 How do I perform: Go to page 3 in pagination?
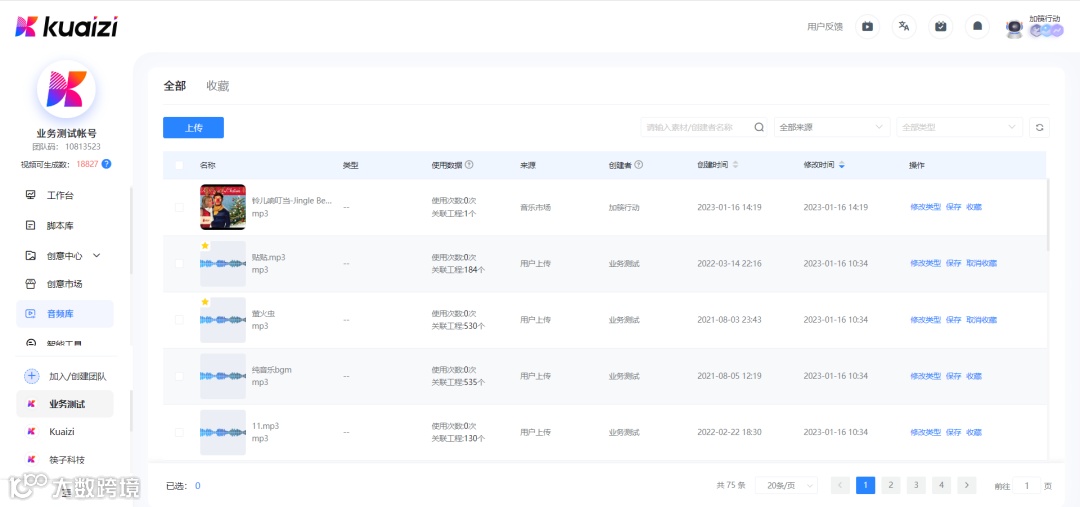click(x=916, y=485)
